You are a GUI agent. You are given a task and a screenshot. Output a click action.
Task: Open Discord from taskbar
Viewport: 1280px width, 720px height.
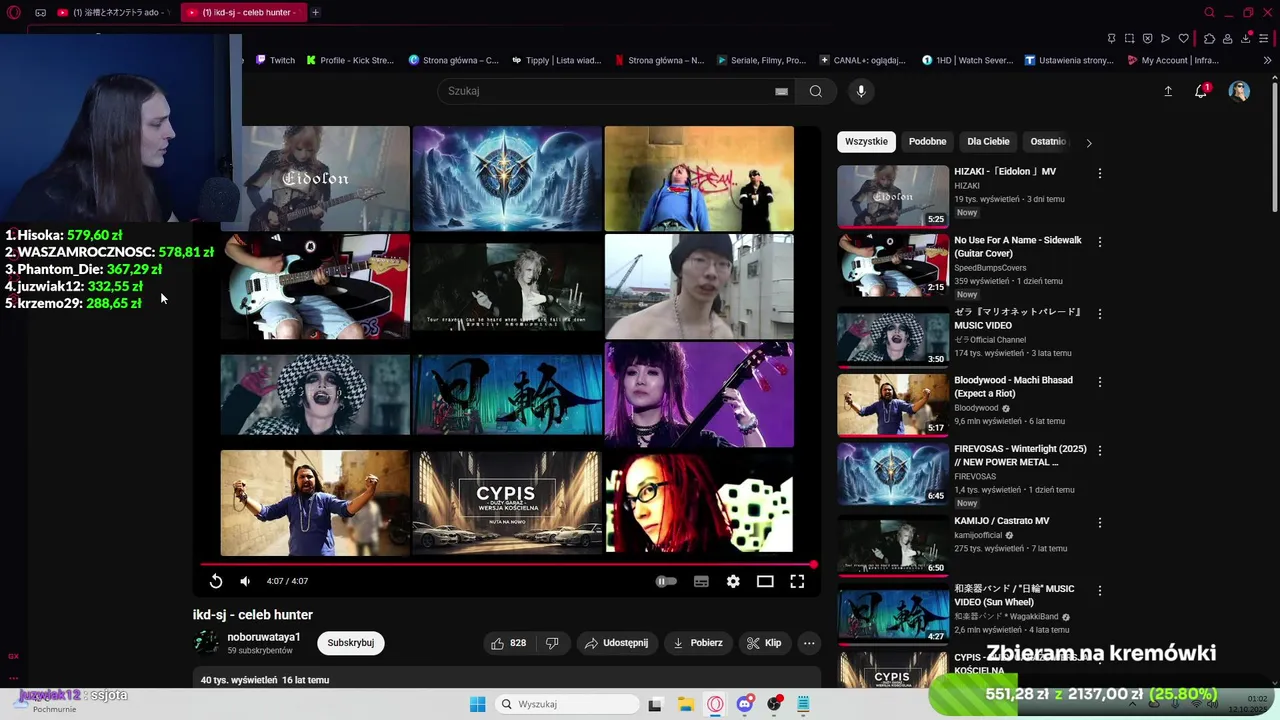(744, 704)
